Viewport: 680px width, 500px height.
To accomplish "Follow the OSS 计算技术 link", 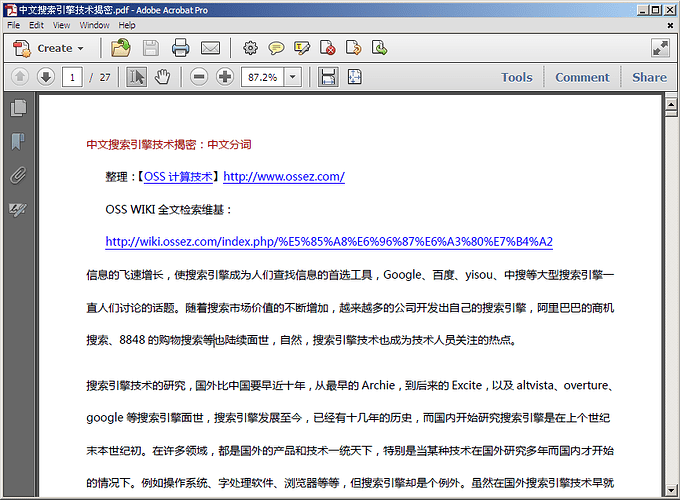I will tap(178, 176).
